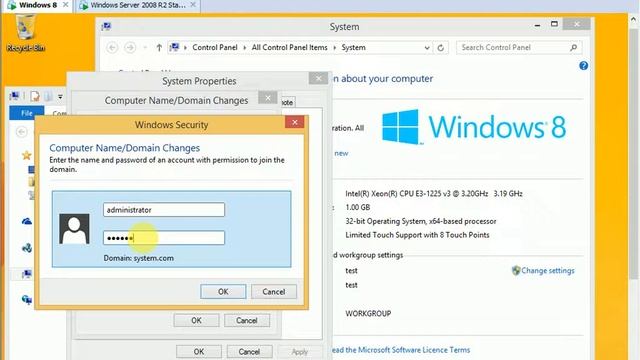
Task: Close the Windows 8 VM tab
Action: 65,5
